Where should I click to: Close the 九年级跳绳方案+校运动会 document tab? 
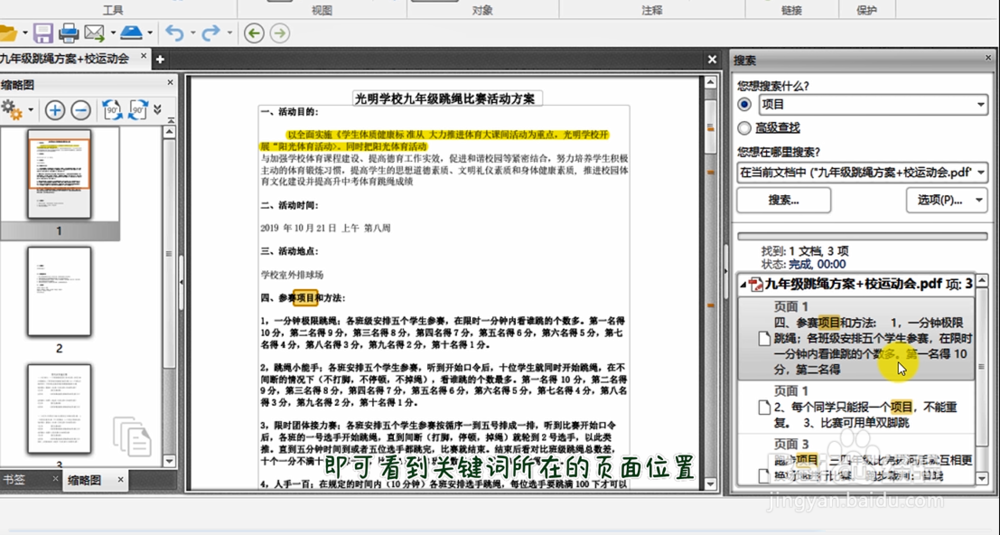click(x=143, y=57)
